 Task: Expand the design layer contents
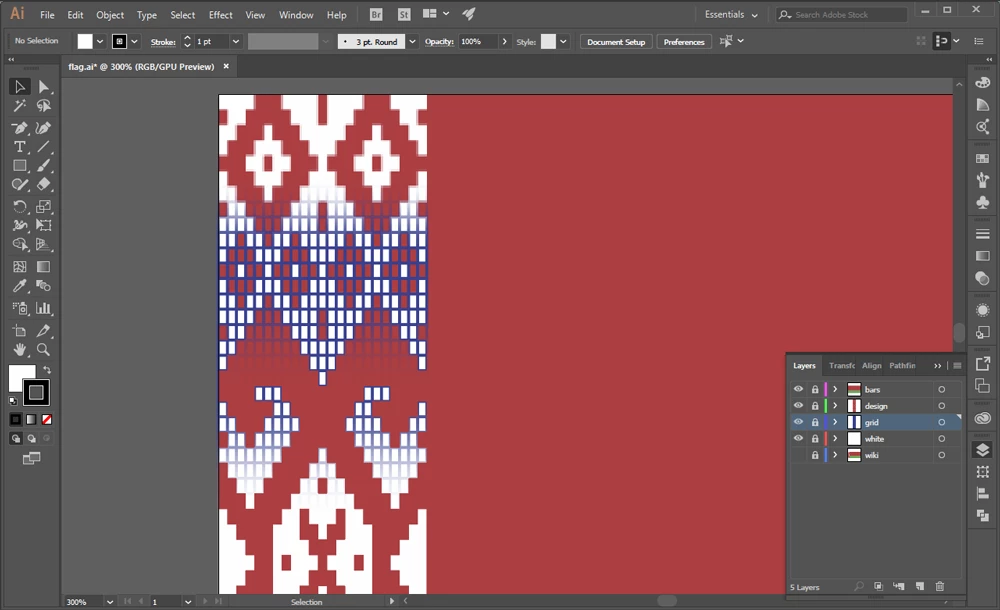(835, 405)
